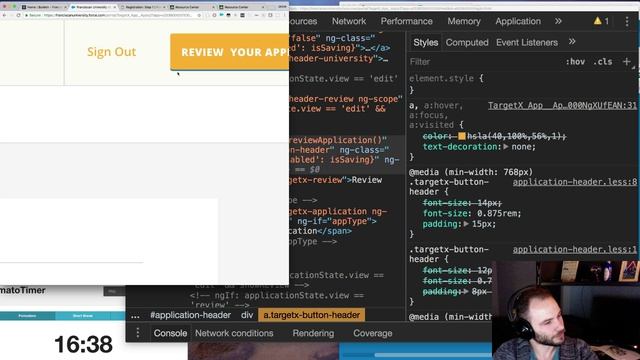640x360 pixels.
Task: Select #application-header in the breadcrumb
Action: point(190,315)
